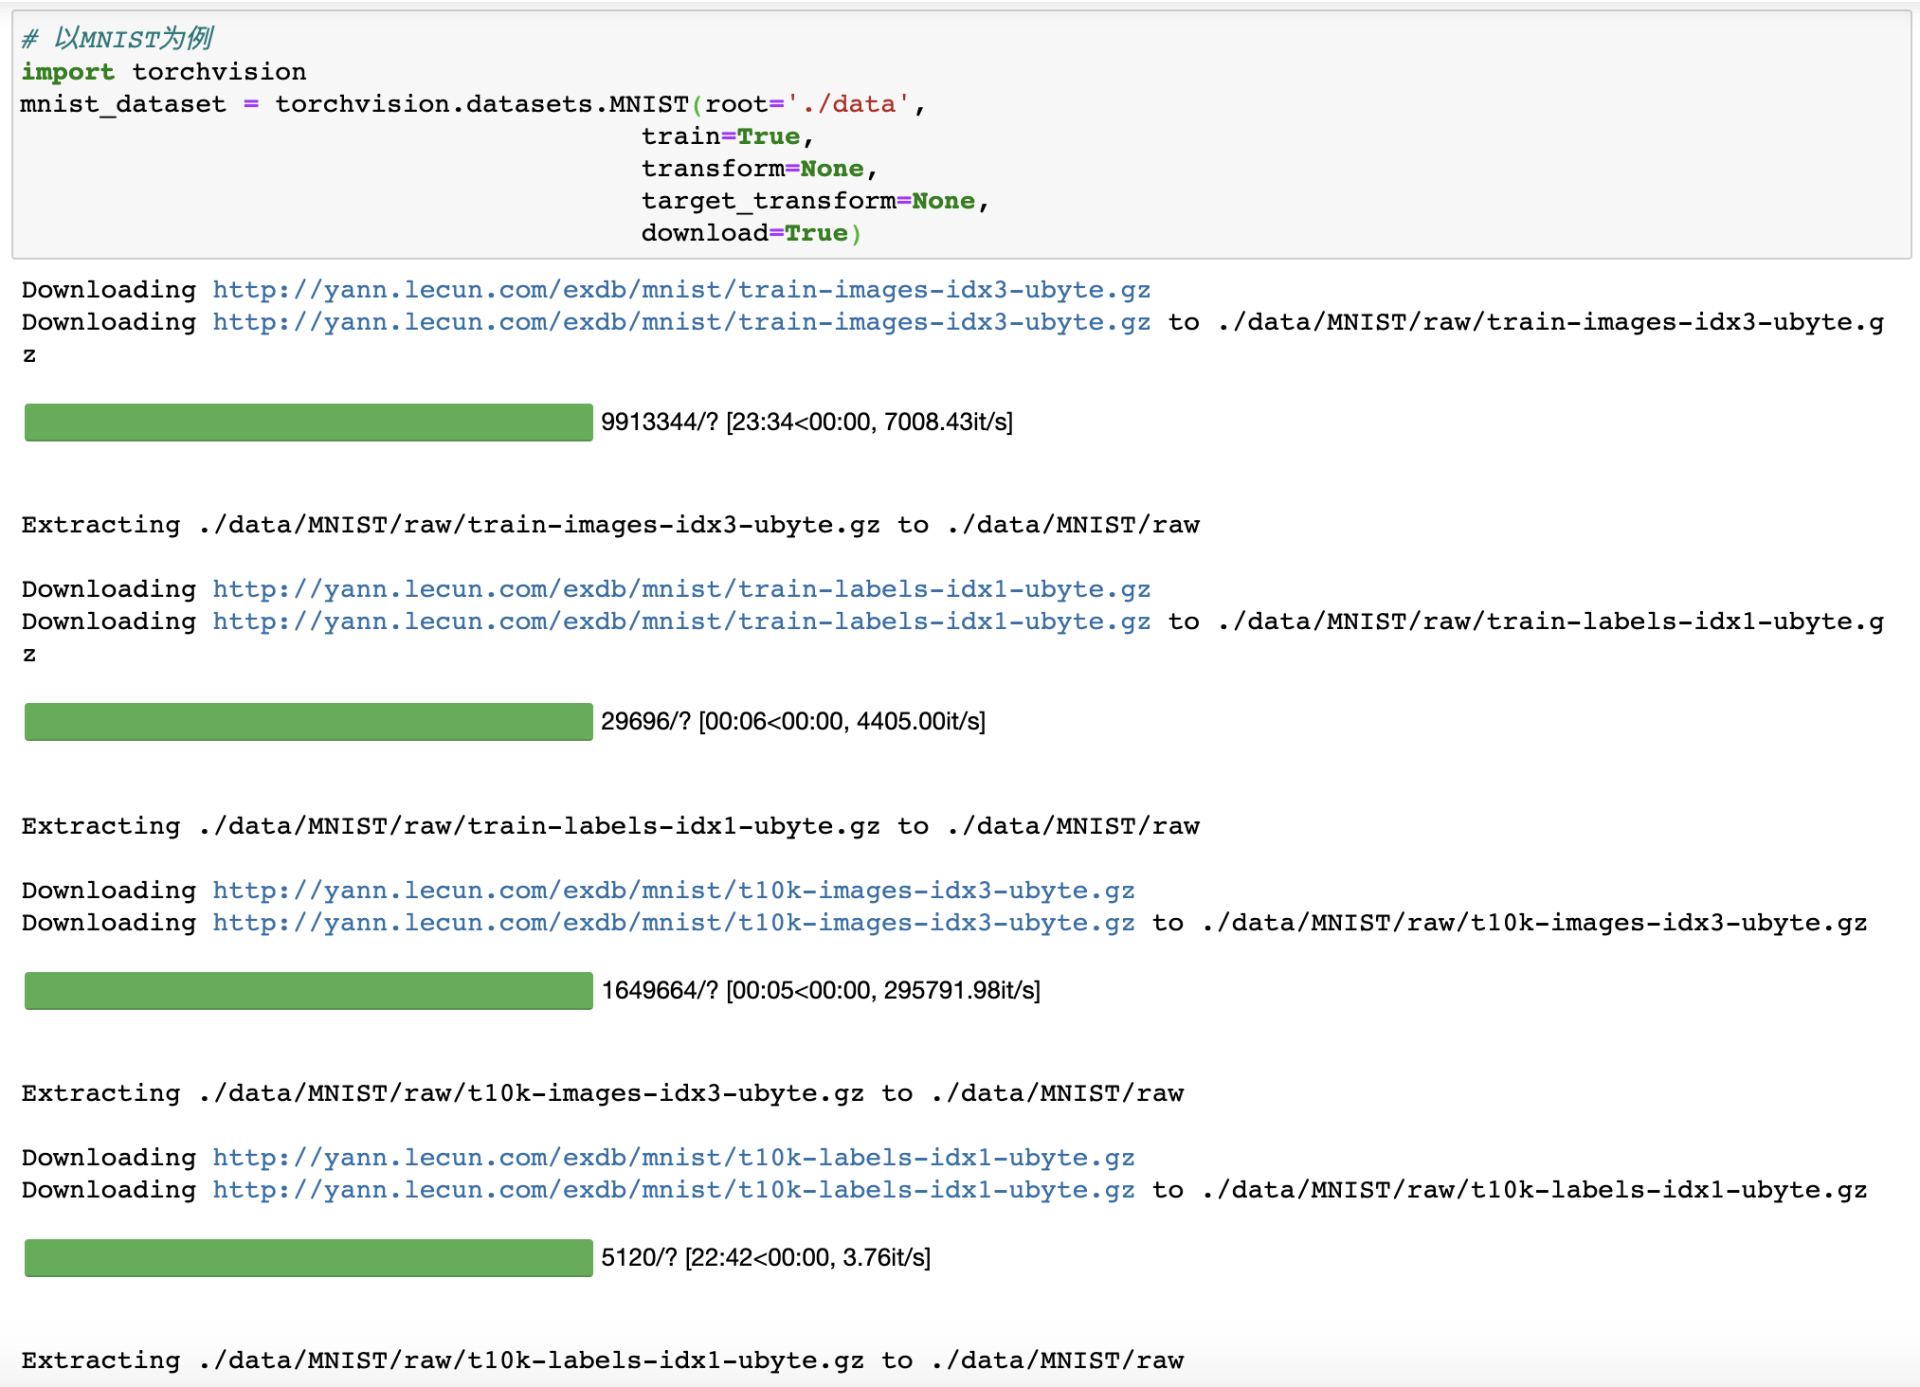The width and height of the screenshot is (1920, 1387).
Task: Click the 5120 progress bar
Action: tap(308, 1258)
